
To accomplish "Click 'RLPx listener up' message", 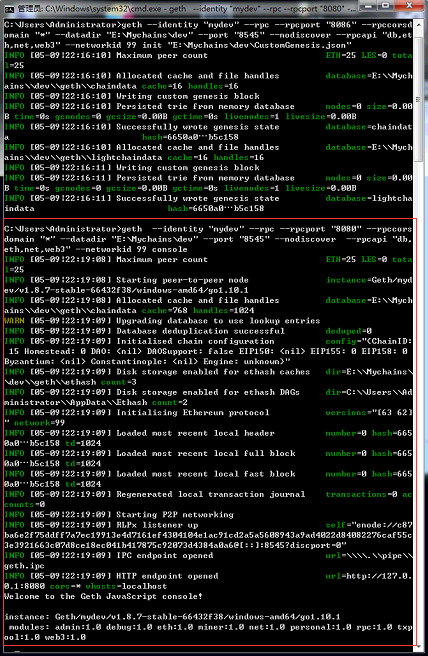I will click(157, 525).
